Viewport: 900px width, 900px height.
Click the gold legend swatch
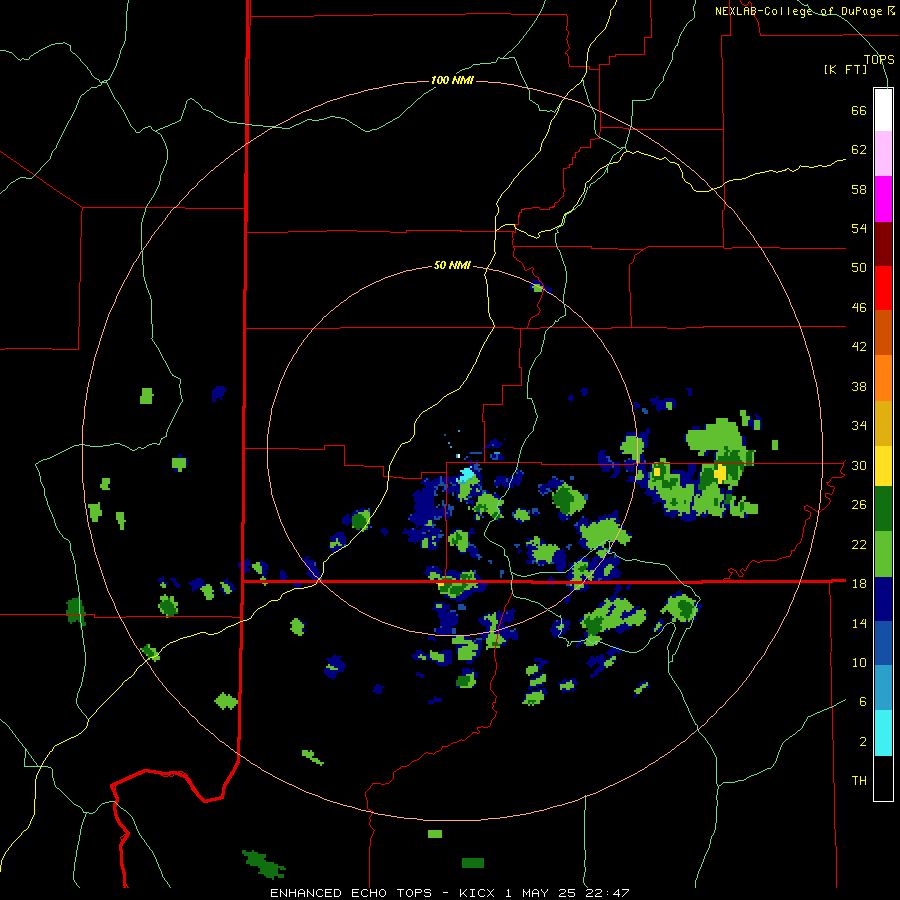(883, 423)
